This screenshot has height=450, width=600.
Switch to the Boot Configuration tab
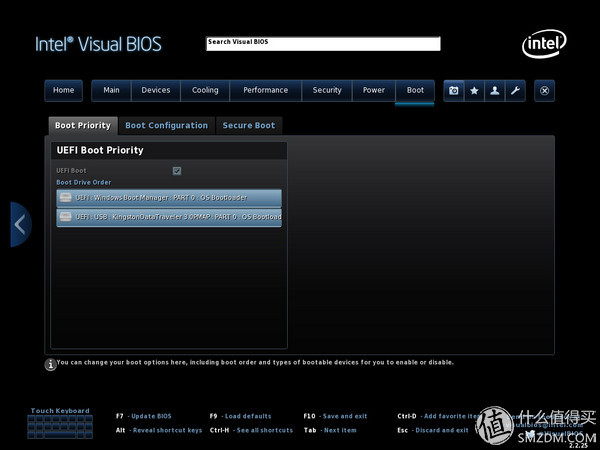point(166,126)
